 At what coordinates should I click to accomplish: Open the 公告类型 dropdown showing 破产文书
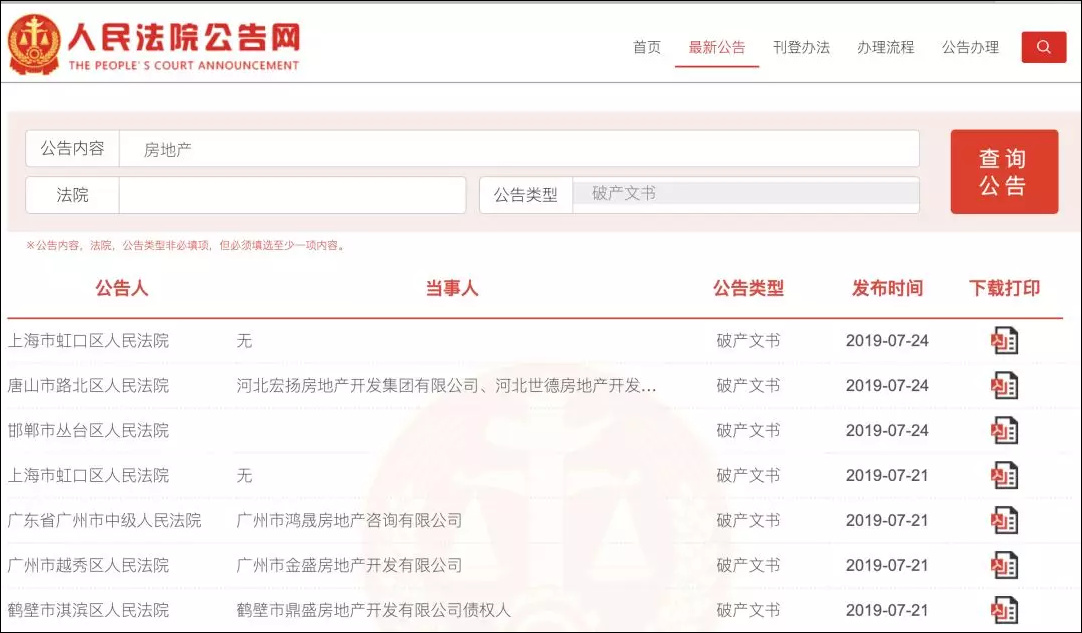(x=745, y=195)
